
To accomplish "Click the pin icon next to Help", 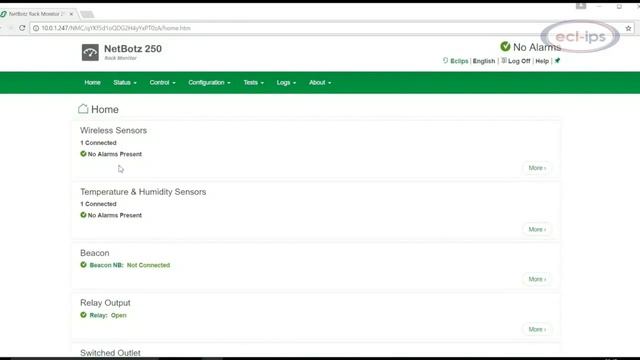I will tap(557, 61).
